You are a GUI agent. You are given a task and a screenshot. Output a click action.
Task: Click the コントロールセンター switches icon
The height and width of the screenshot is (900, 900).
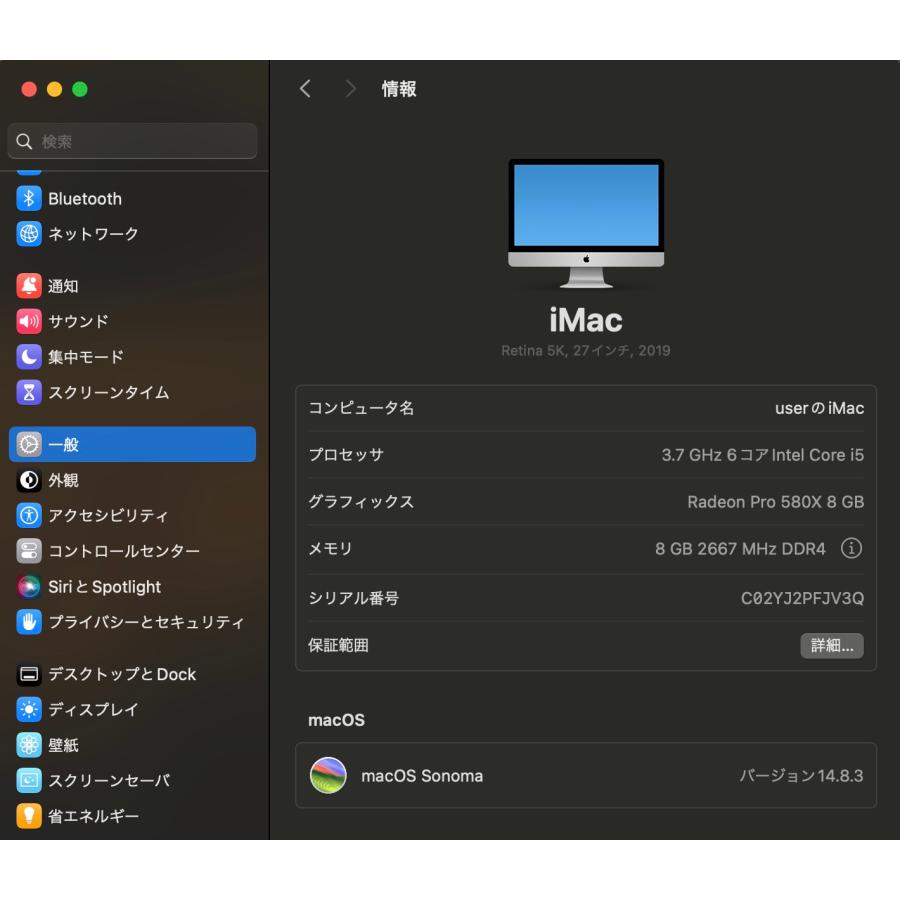pos(29,550)
